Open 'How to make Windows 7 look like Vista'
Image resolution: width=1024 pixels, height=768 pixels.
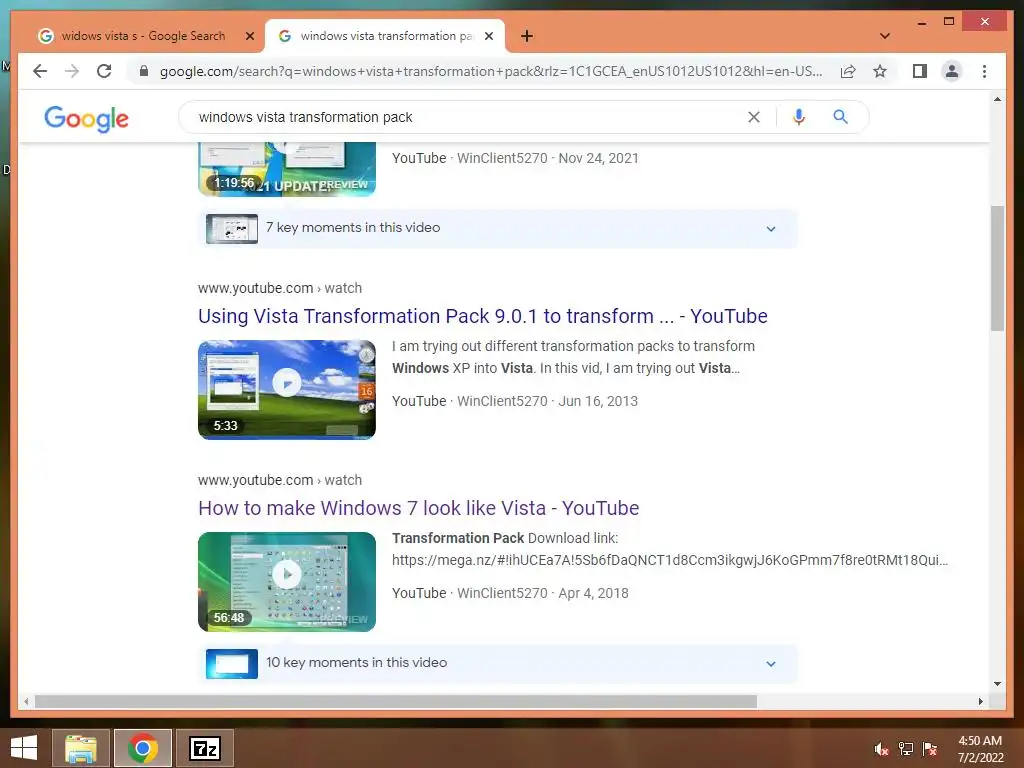pyautogui.click(x=419, y=508)
